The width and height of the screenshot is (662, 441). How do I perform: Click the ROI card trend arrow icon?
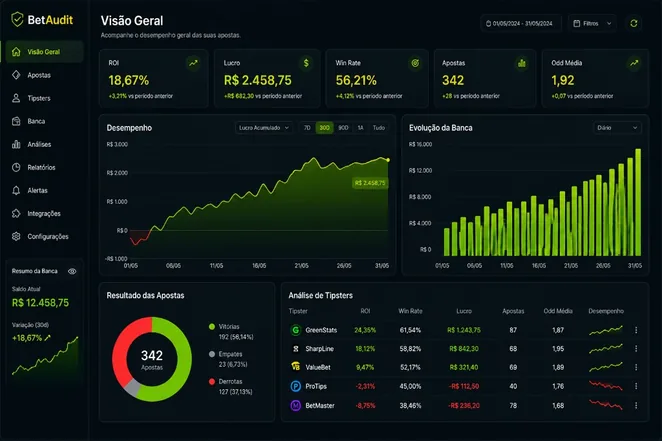coord(193,63)
